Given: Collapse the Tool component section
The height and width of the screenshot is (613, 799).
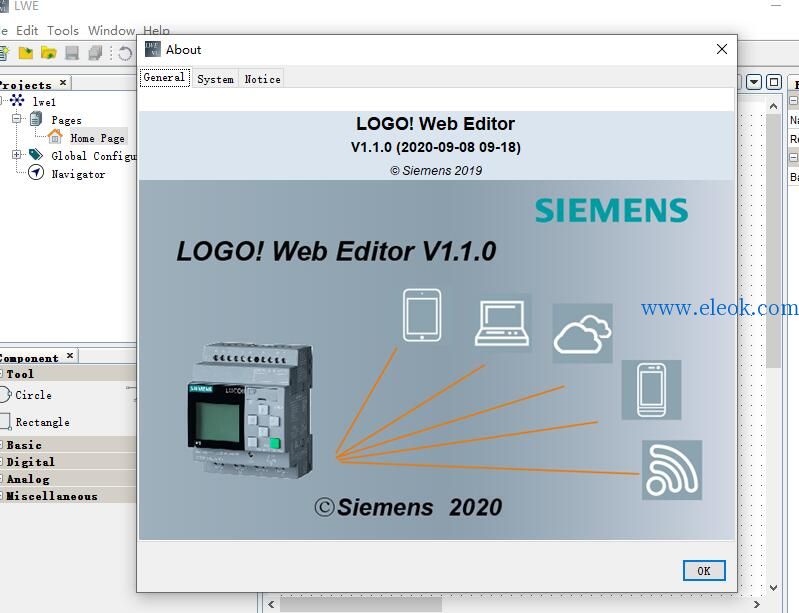Looking at the screenshot, I should point(2,374).
